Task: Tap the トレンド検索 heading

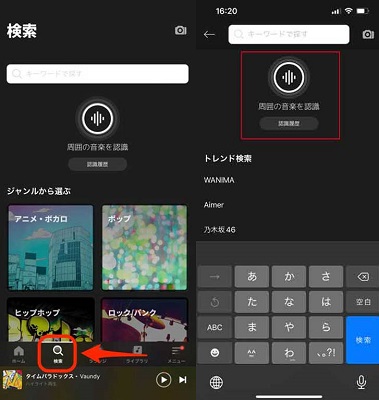Action: coord(228,159)
